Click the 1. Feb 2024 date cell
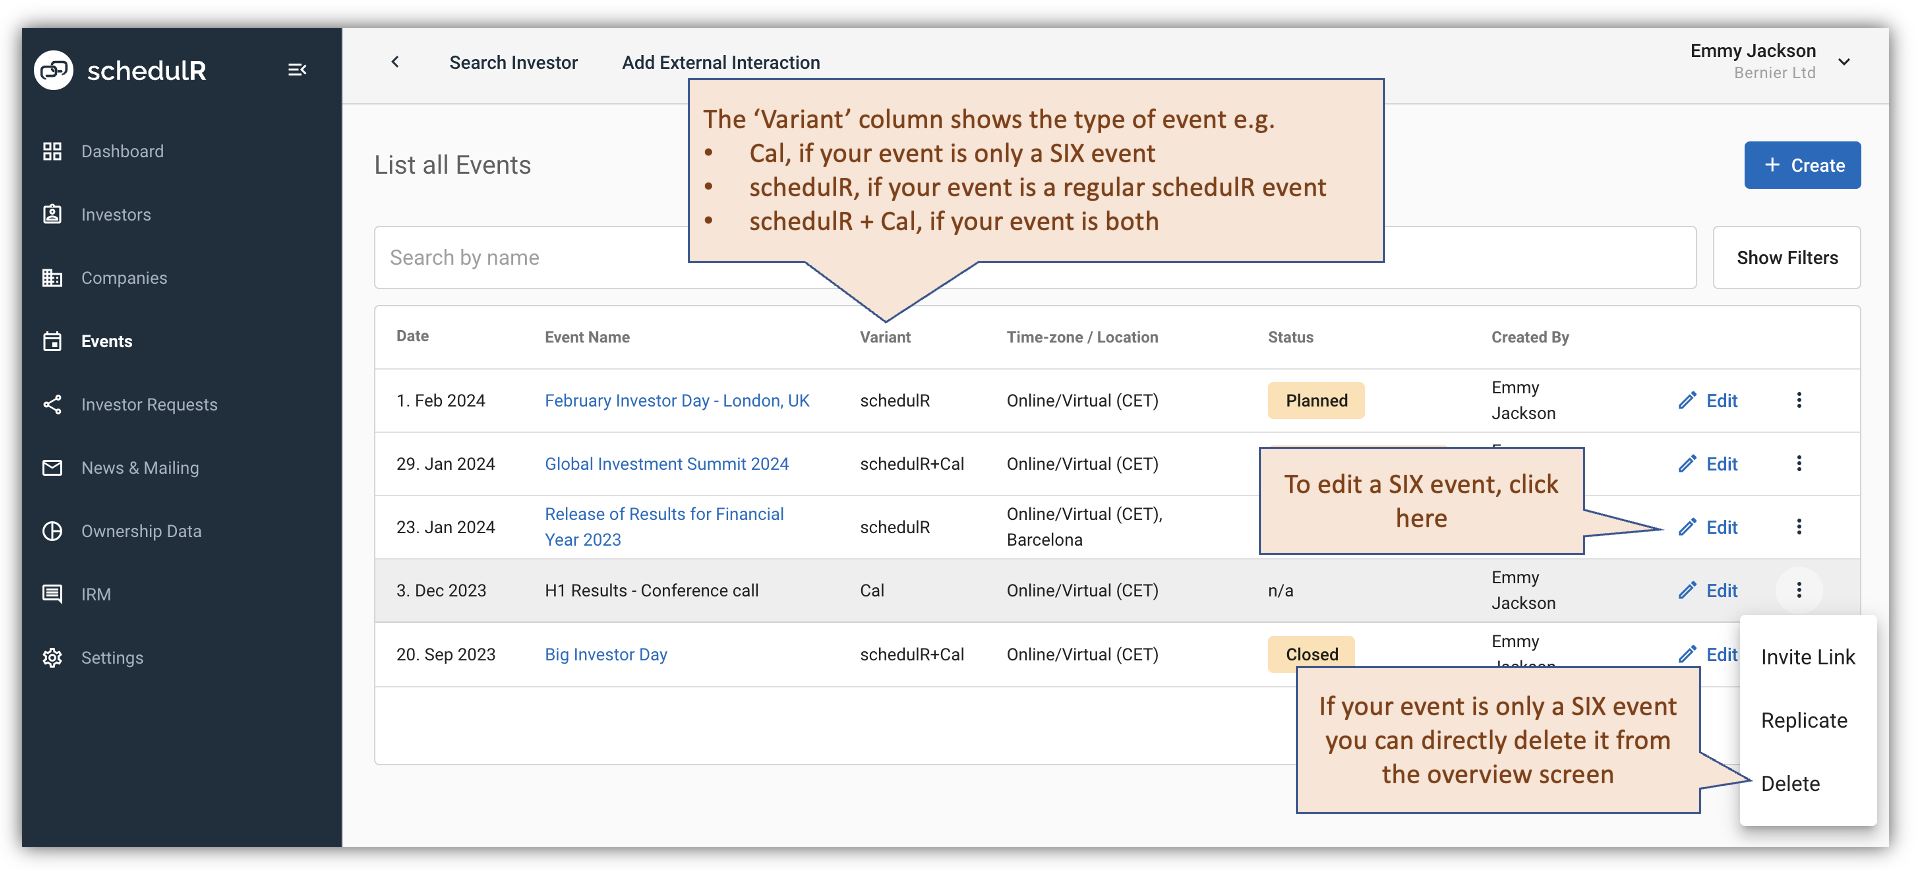This screenshot has height=870, width=1916. point(441,401)
